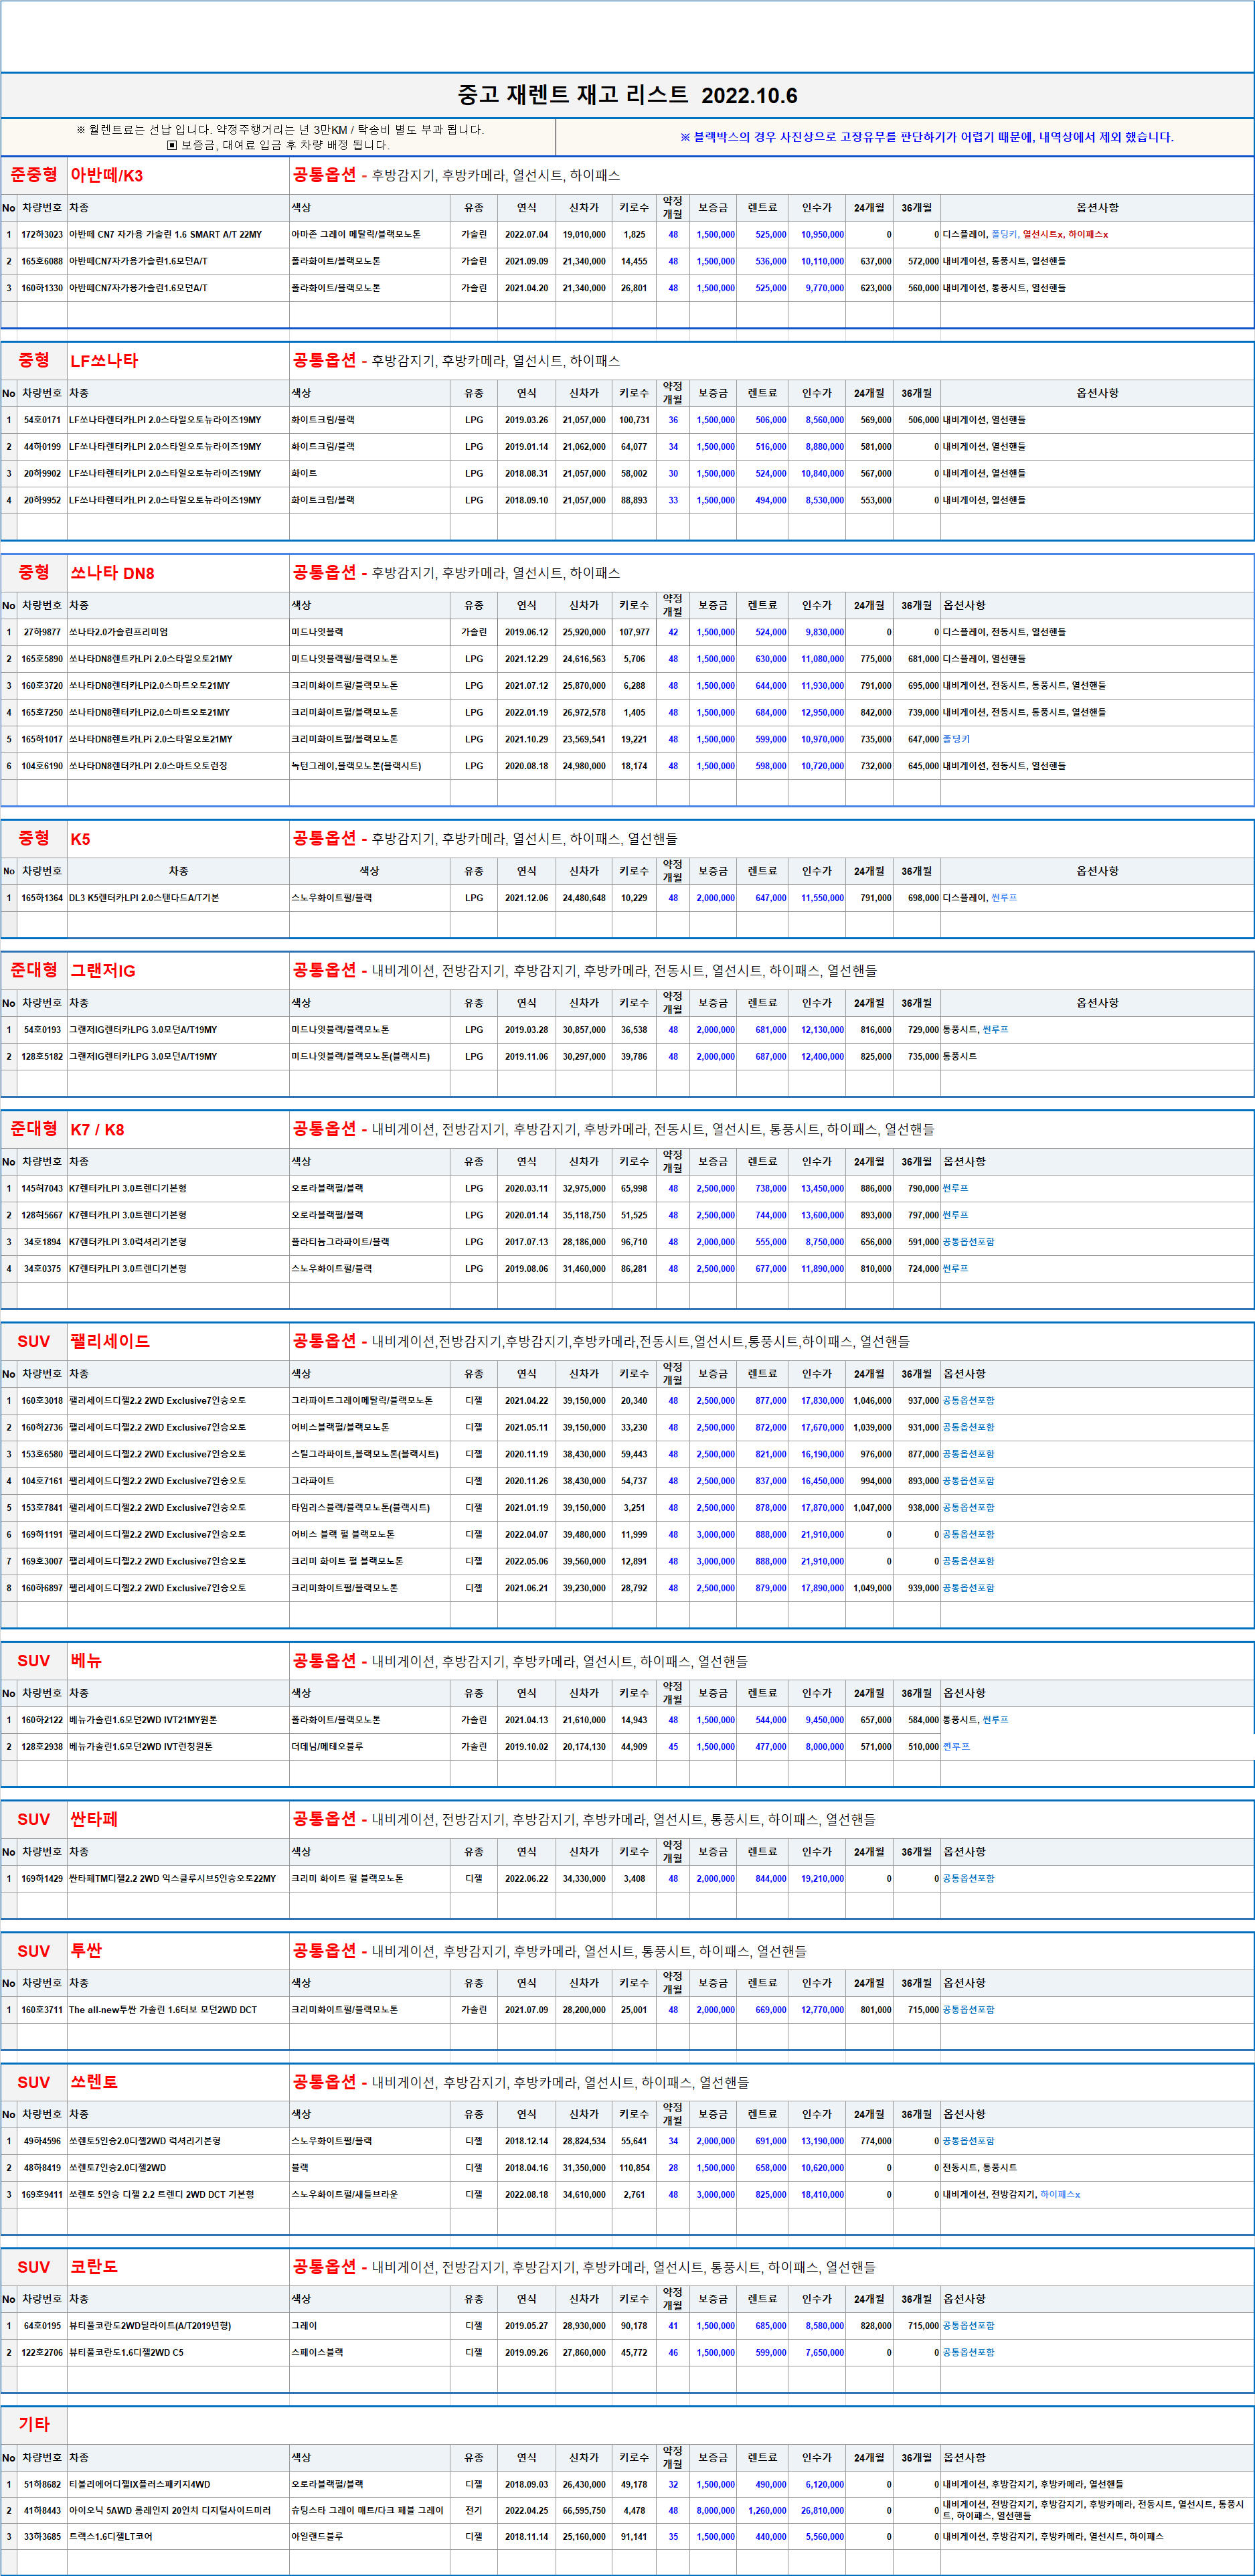Select plate number cell '160하1330'
This screenshot has height=2576, width=1255.
[42, 288]
